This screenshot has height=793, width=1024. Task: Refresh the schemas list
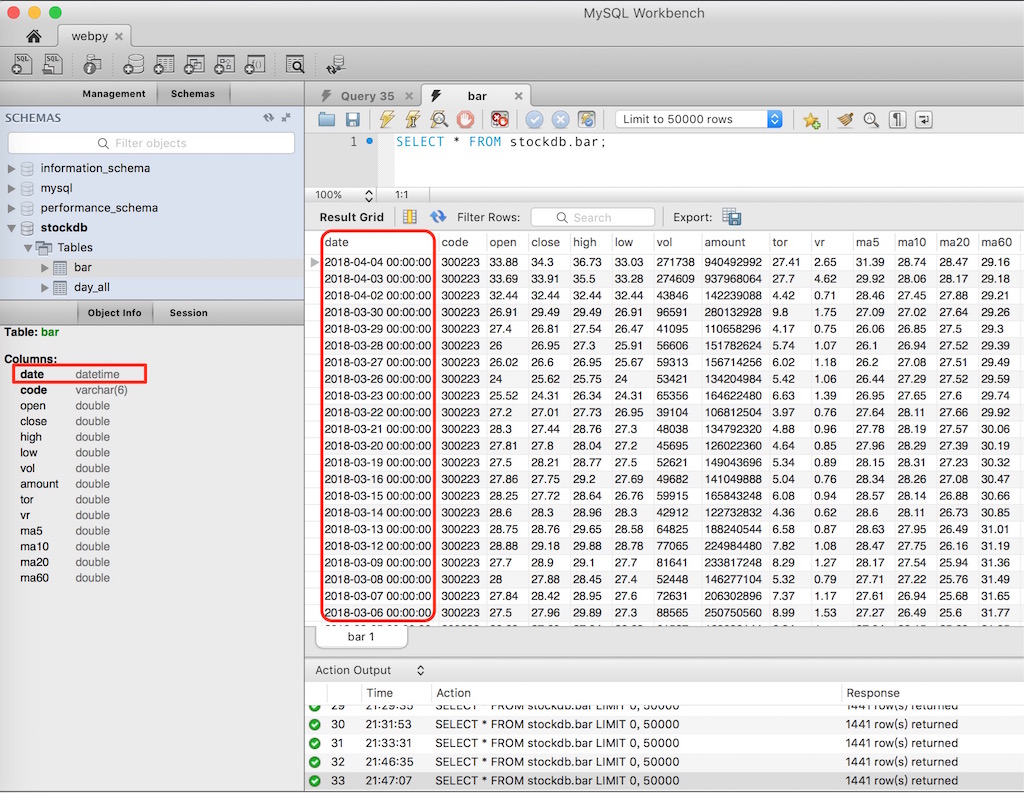pyautogui.click(x=268, y=118)
